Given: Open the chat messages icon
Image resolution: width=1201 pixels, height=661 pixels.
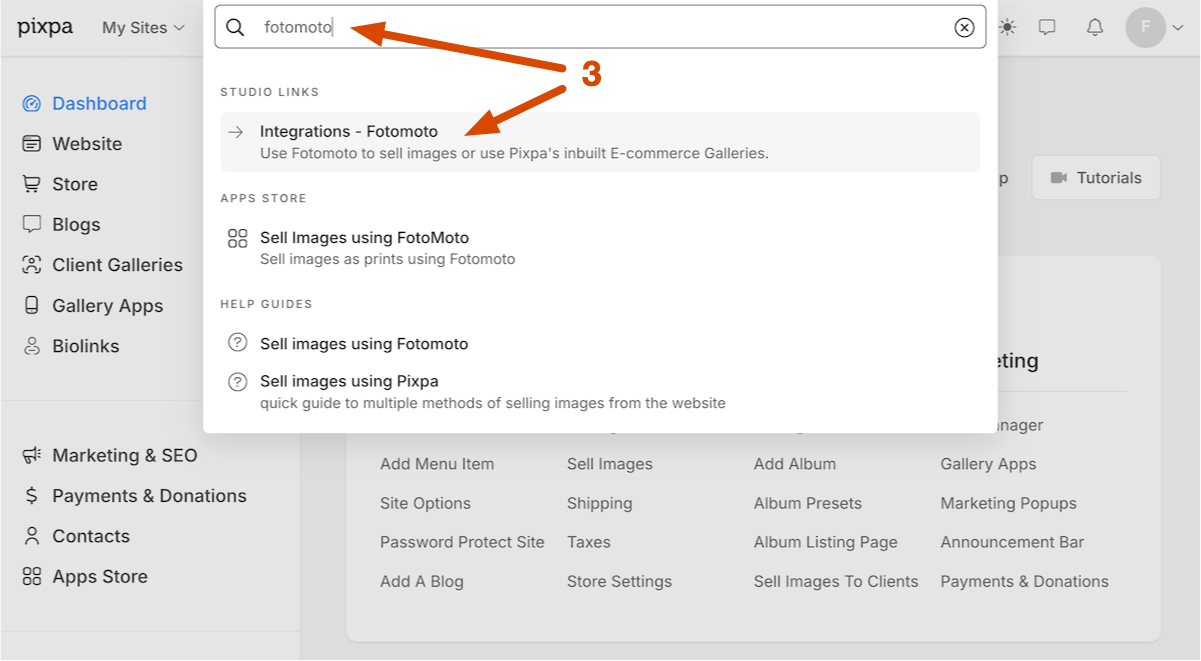Looking at the screenshot, I should [x=1047, y=27].
